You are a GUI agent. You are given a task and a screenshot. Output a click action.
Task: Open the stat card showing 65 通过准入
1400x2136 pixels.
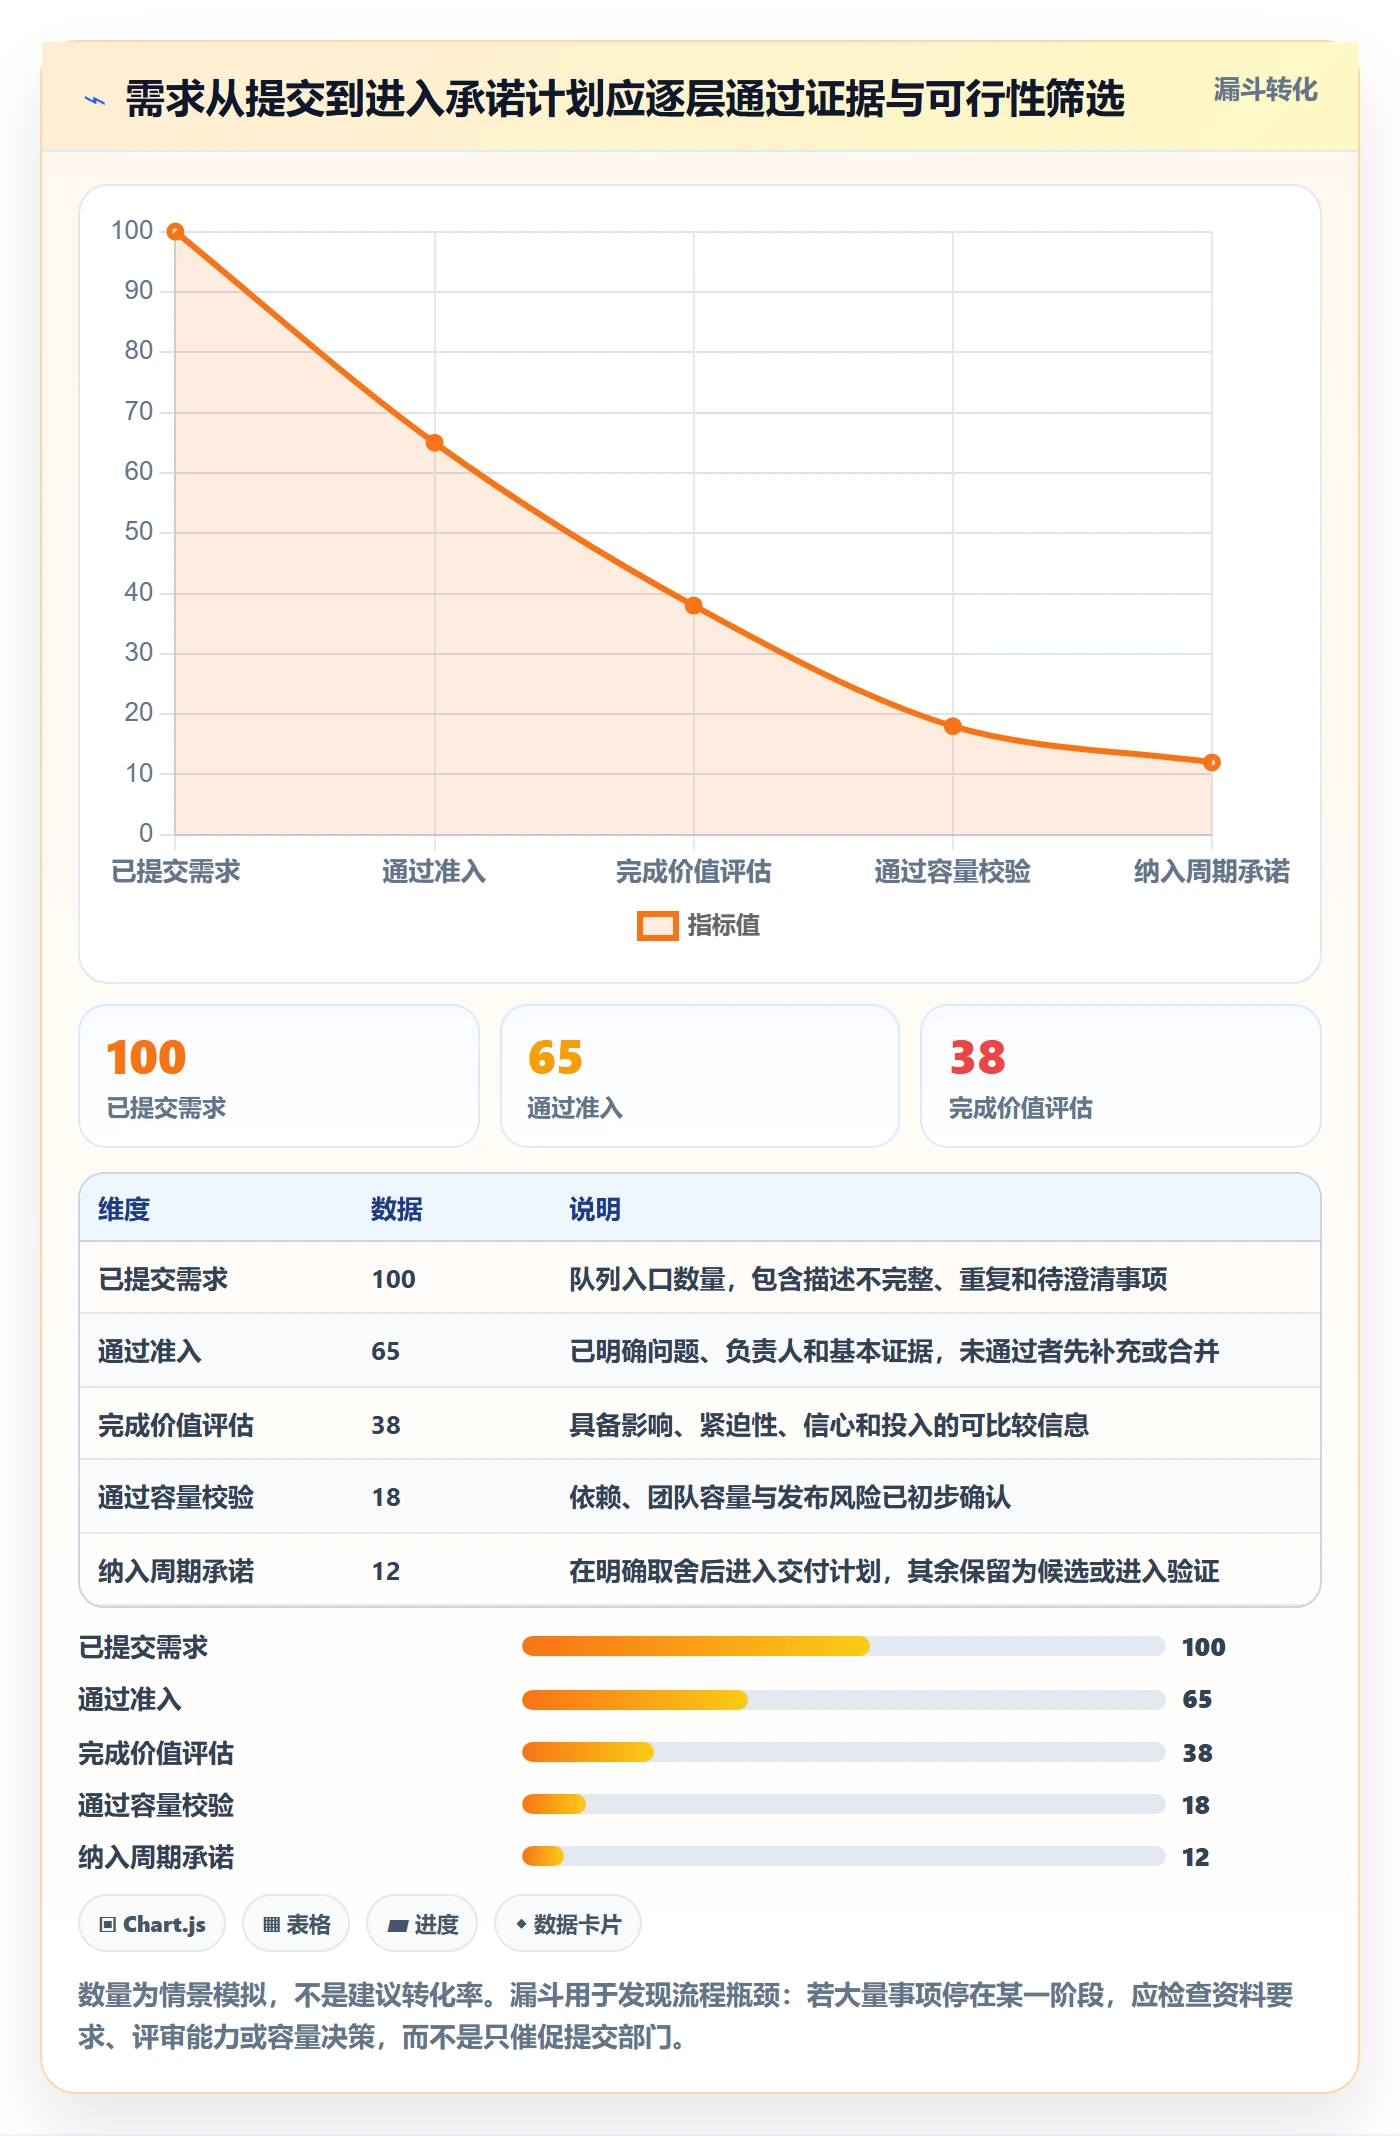tap(700, 1076)
